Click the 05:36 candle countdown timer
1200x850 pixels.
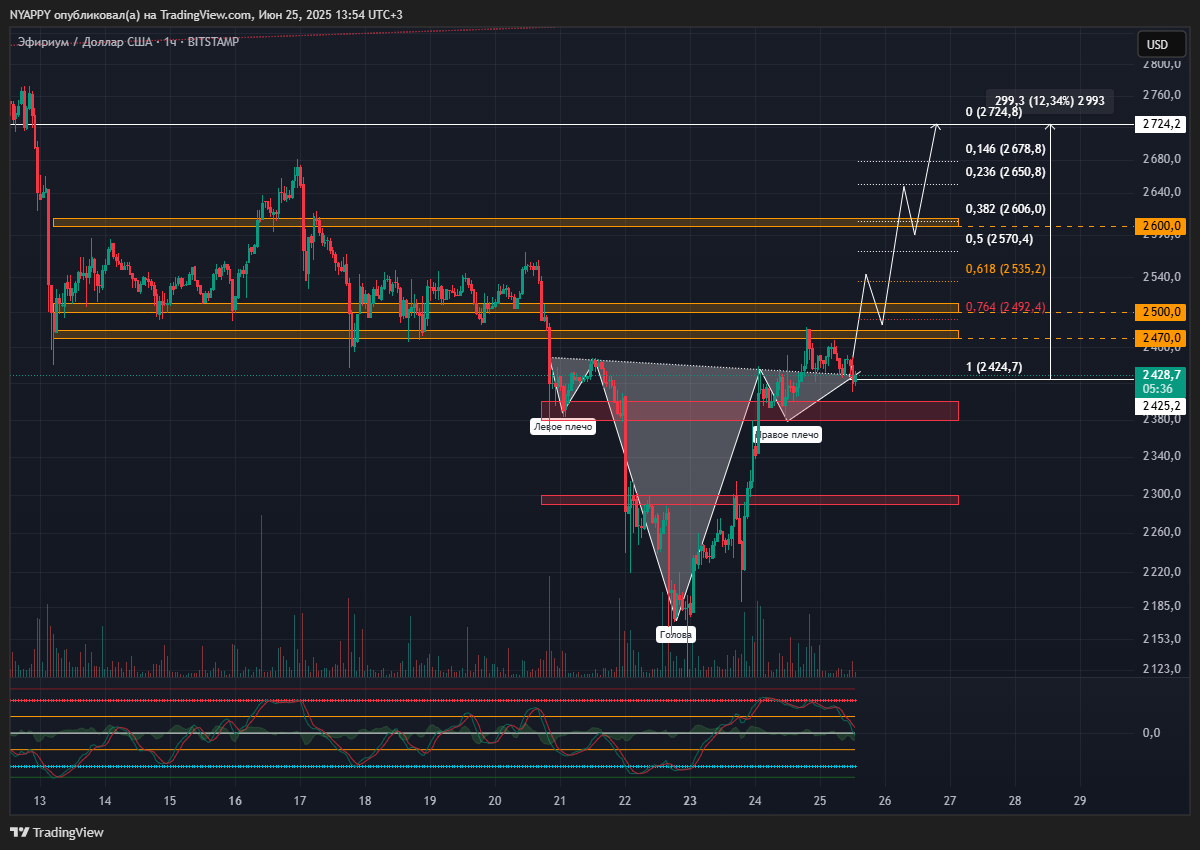pos(1160,388)
